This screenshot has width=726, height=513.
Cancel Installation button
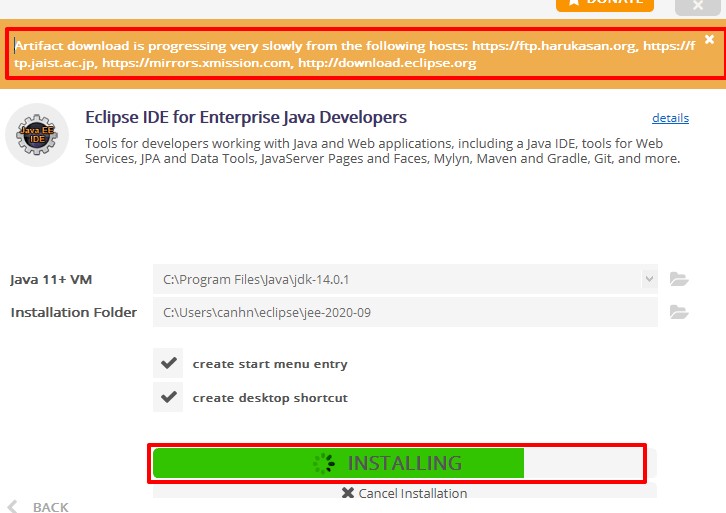point(404,493)
